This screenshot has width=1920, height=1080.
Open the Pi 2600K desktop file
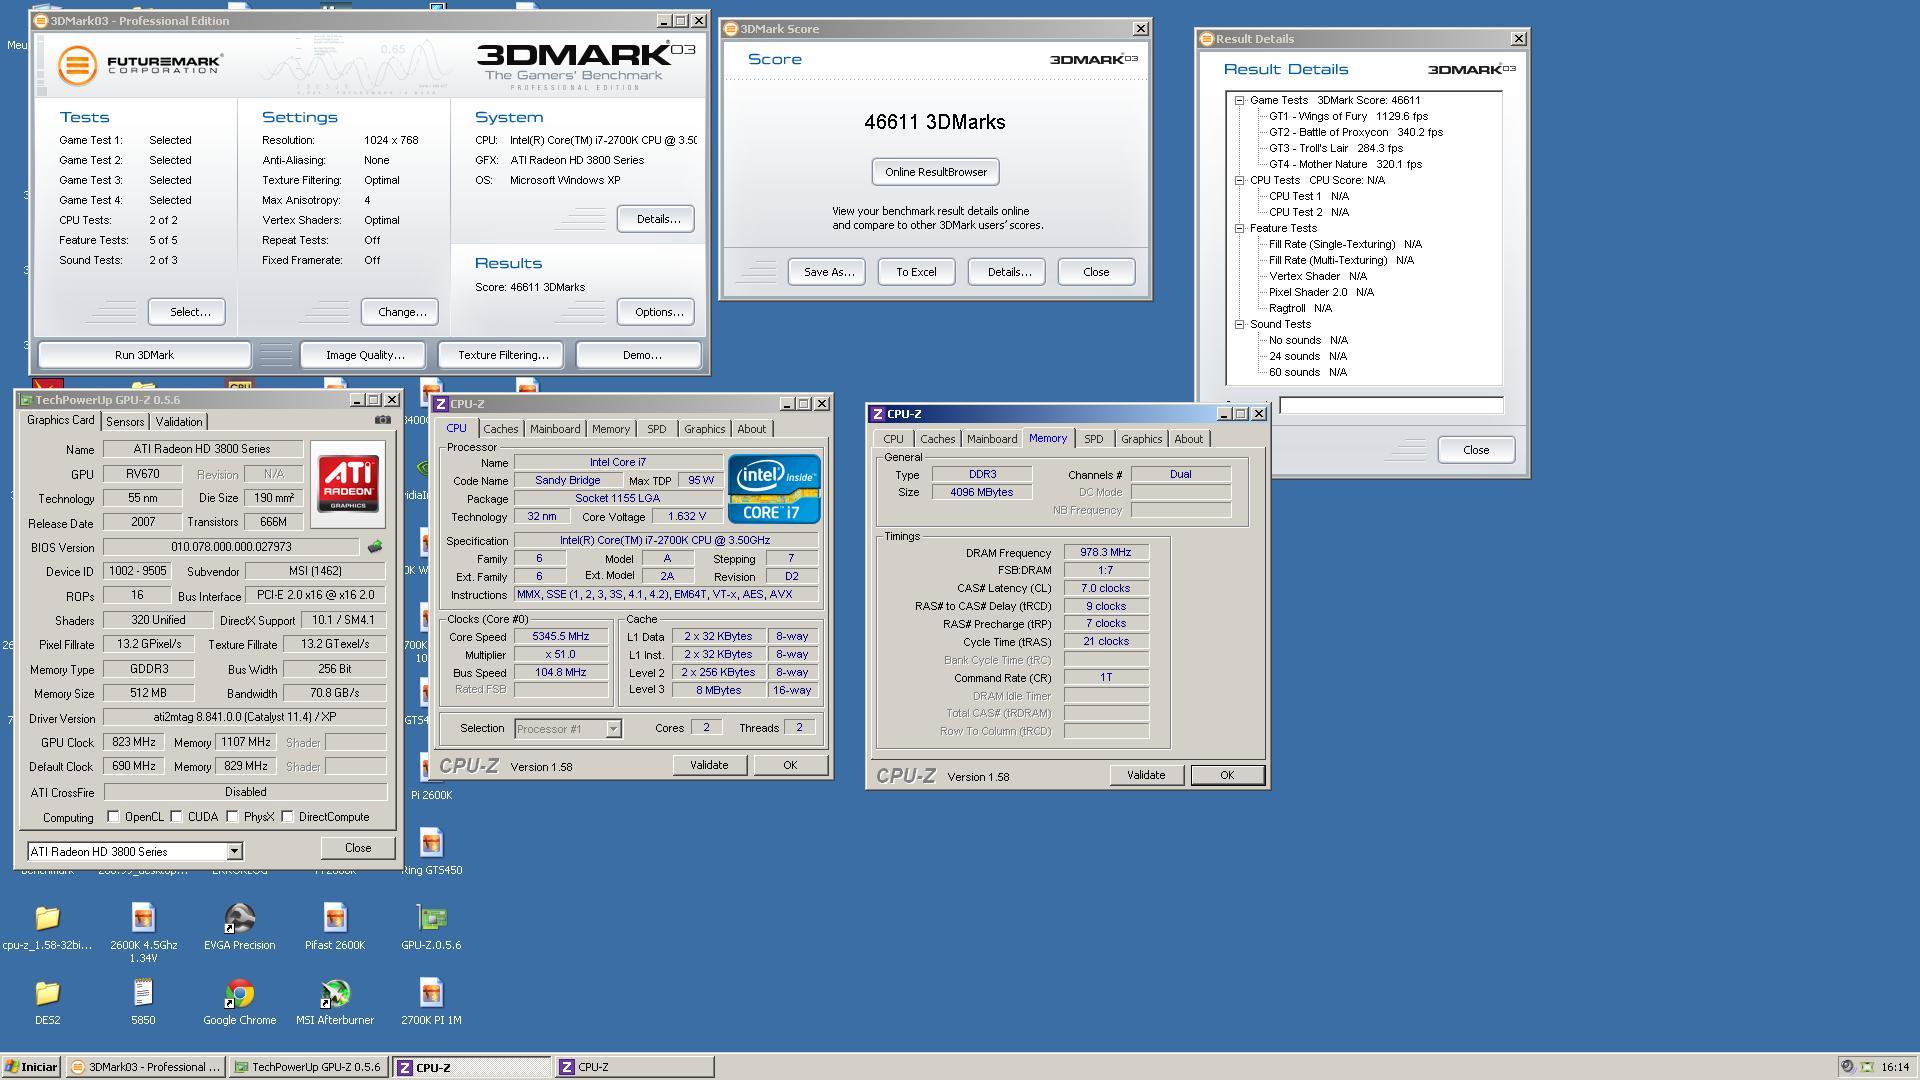(x=431, y=777)
